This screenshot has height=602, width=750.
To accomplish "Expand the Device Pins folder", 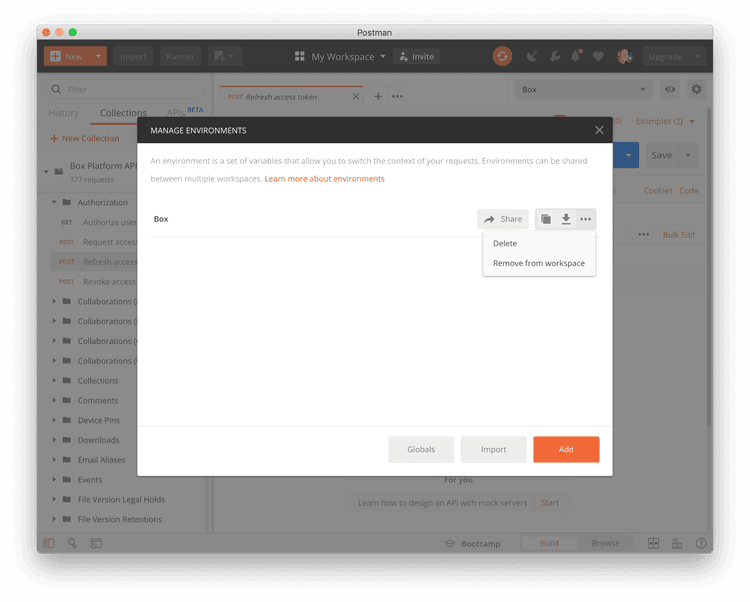I will click(x=54, y=420).
